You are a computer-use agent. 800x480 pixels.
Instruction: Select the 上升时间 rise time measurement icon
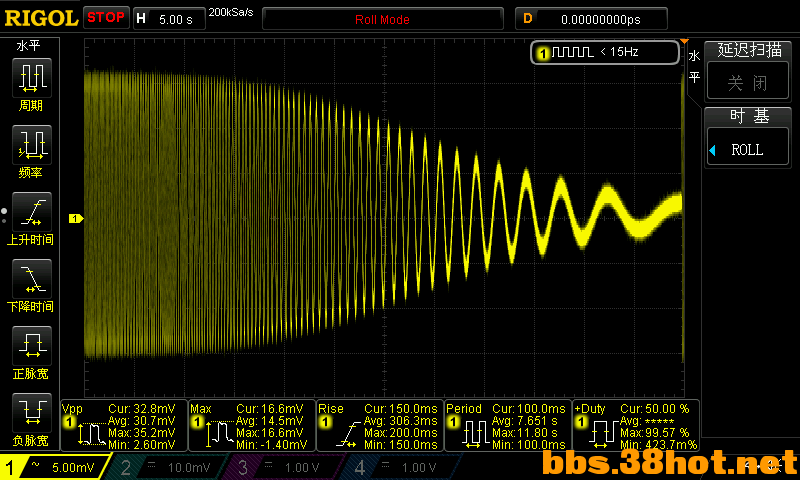pyautogui.click(x=32, y=212)
